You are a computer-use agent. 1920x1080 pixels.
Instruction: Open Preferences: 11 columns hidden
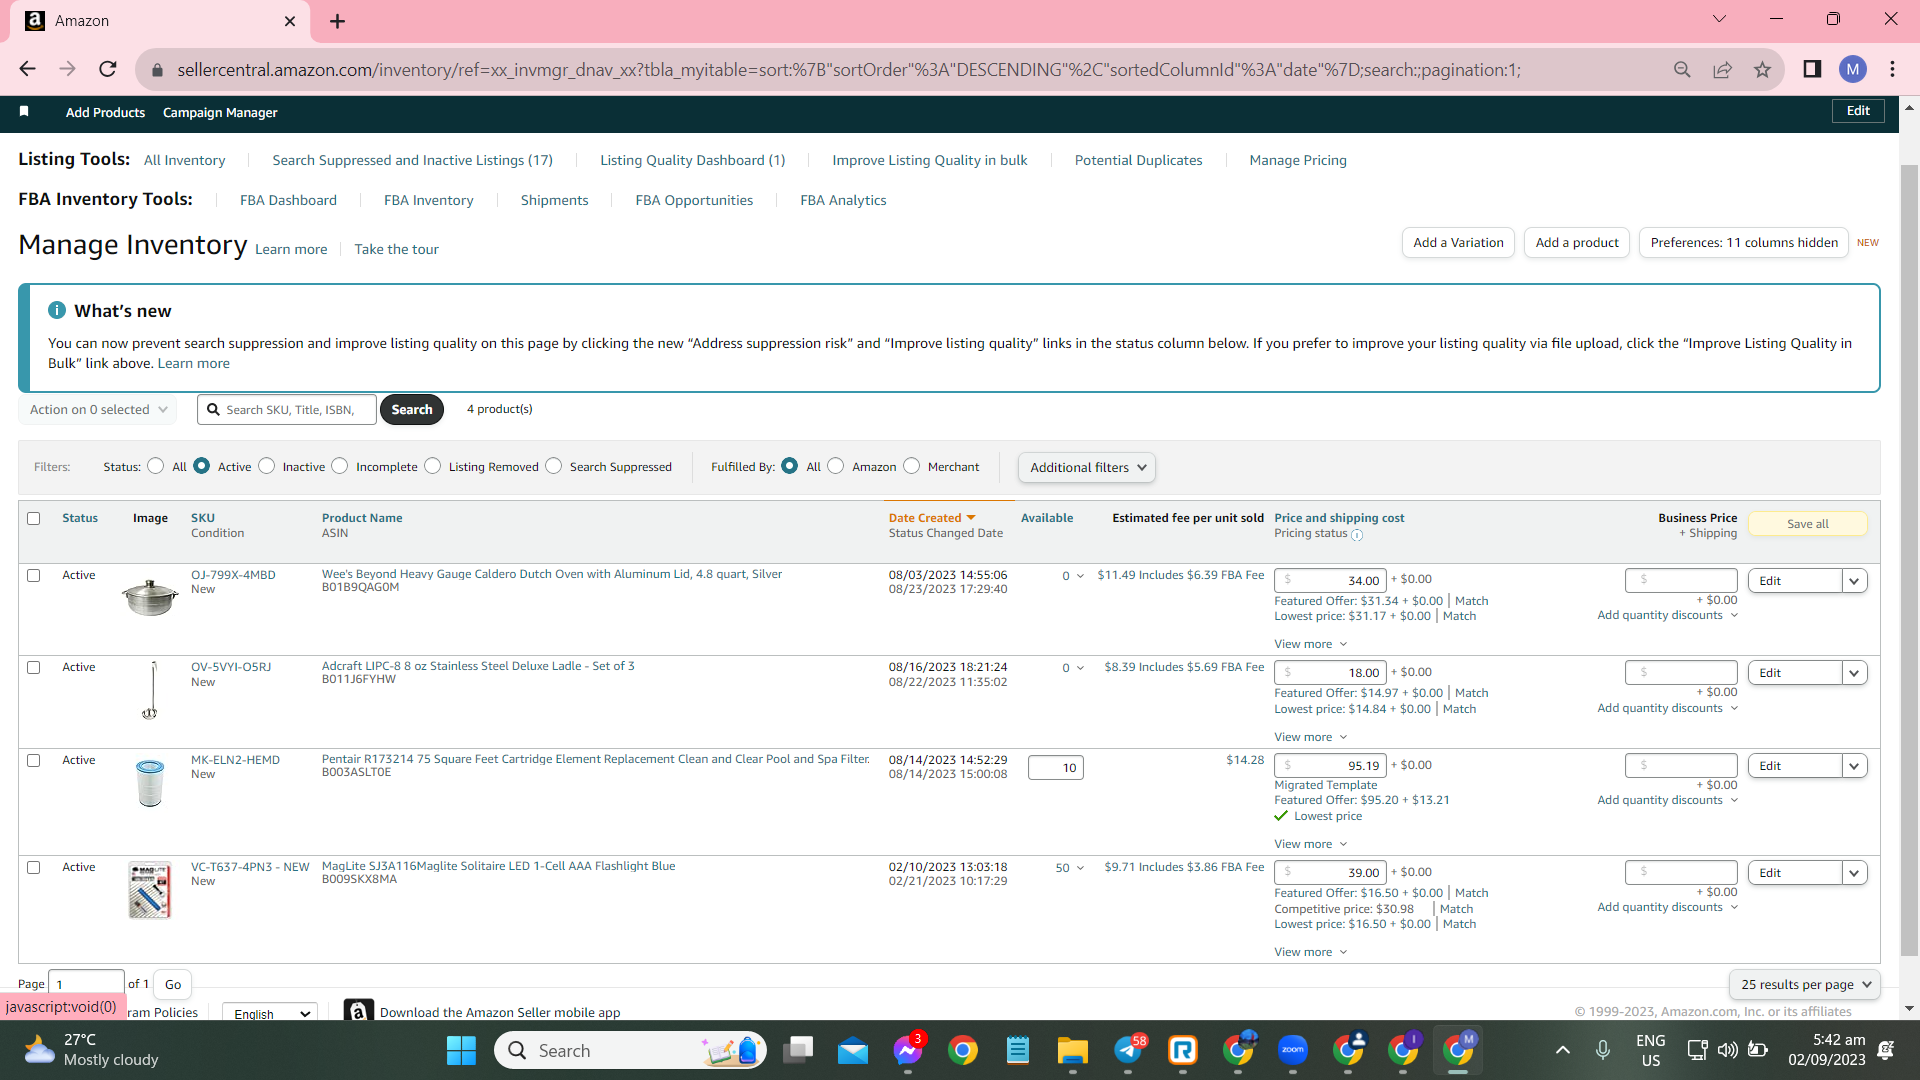click(x=1744, y=242)
